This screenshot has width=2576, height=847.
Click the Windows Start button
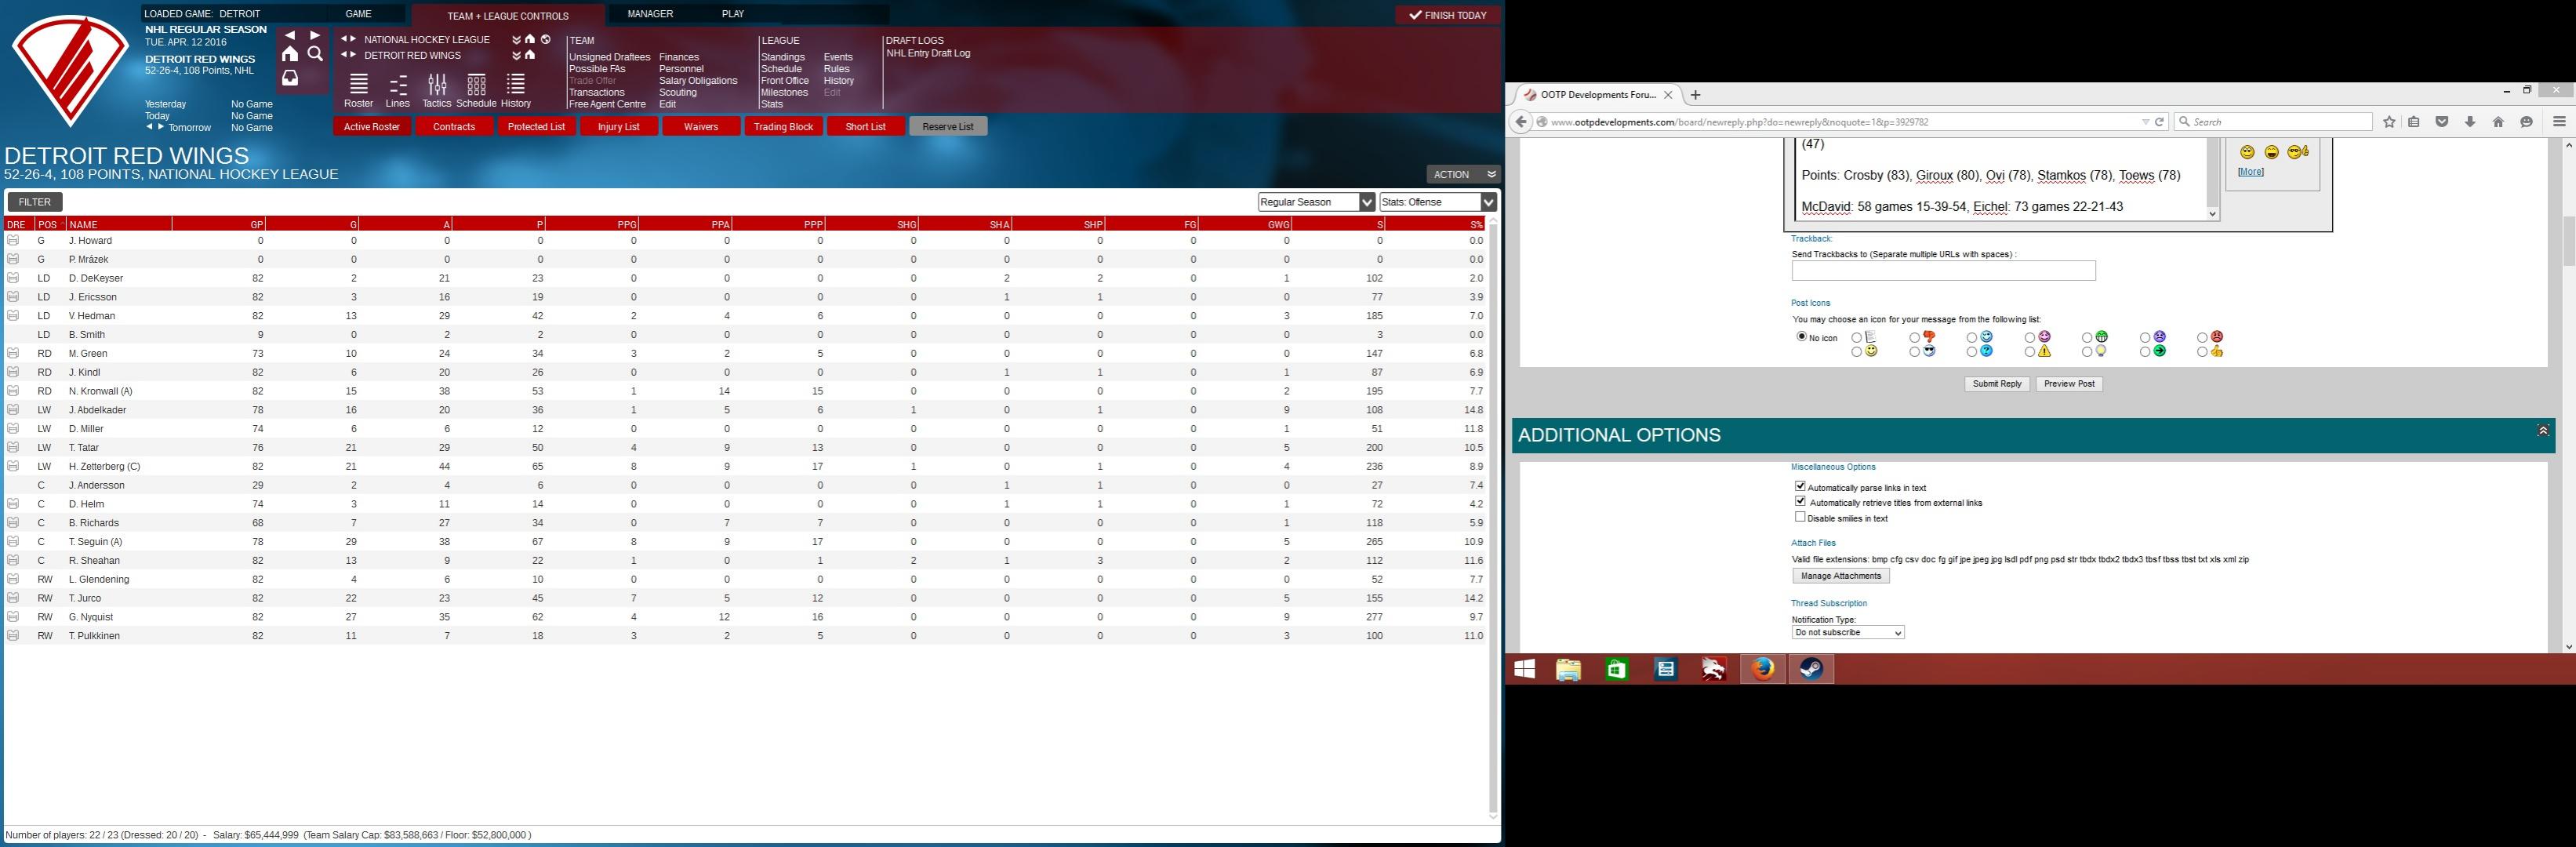(1524, 669)
